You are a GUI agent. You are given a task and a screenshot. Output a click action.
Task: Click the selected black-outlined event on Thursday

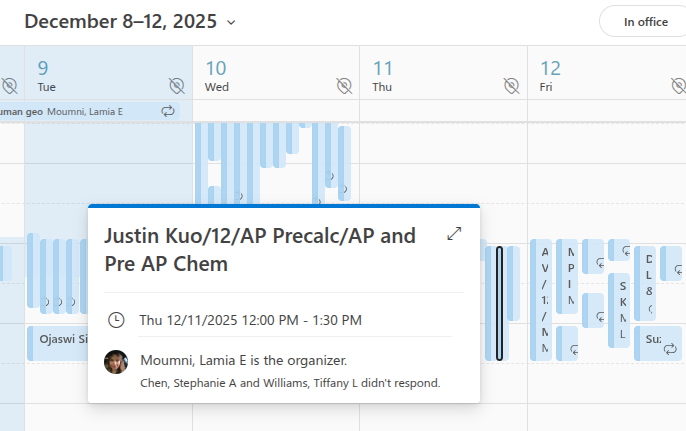click(500, 302)
